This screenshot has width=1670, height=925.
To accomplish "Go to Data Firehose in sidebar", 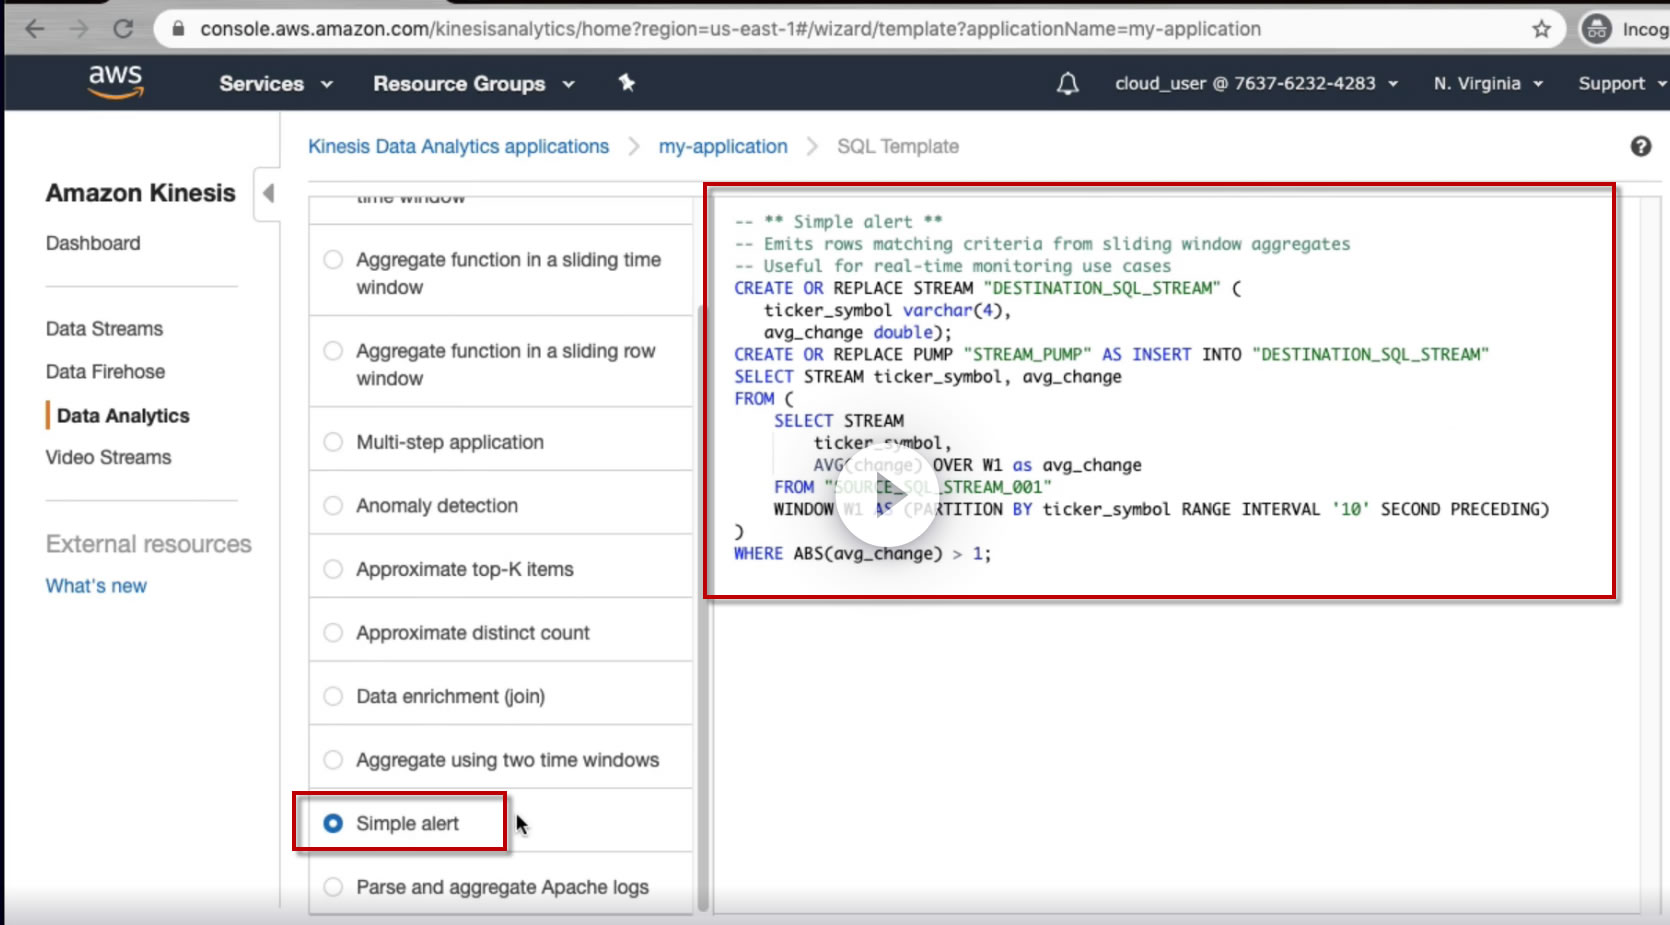I will point(105,372).
